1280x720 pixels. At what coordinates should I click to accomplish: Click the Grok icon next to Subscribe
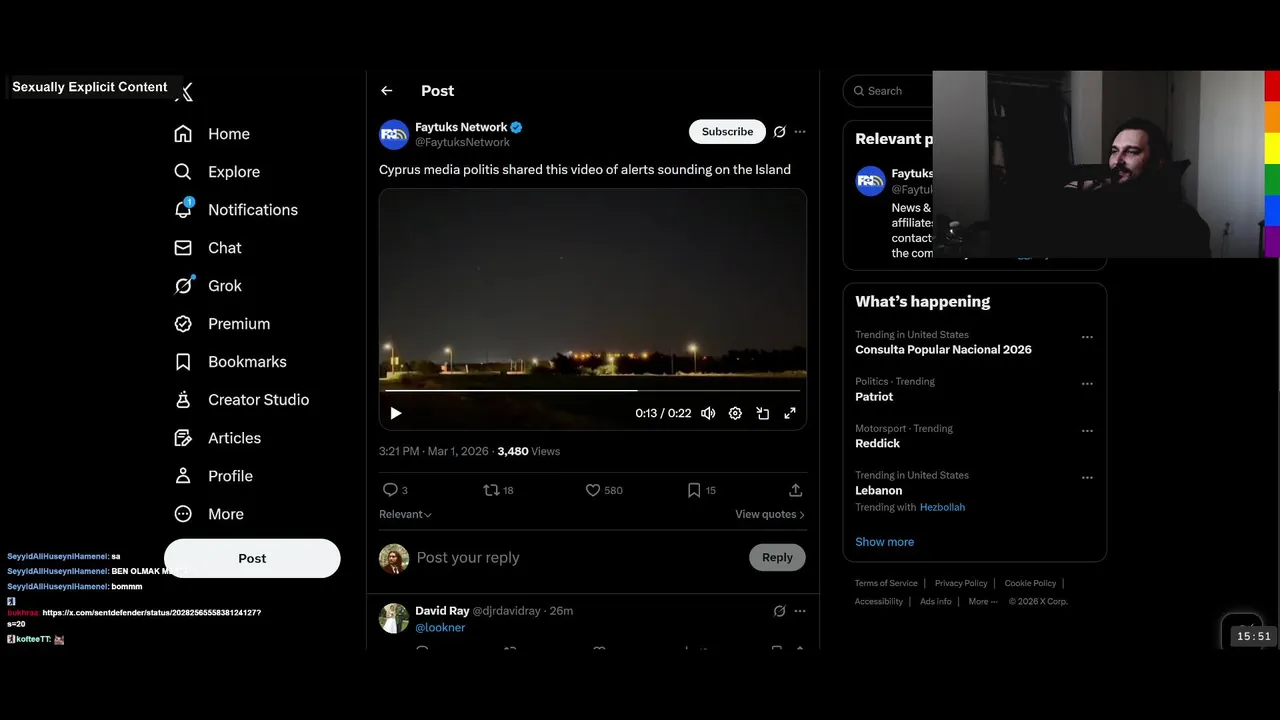pyautogui.click(x=780, y=132)
